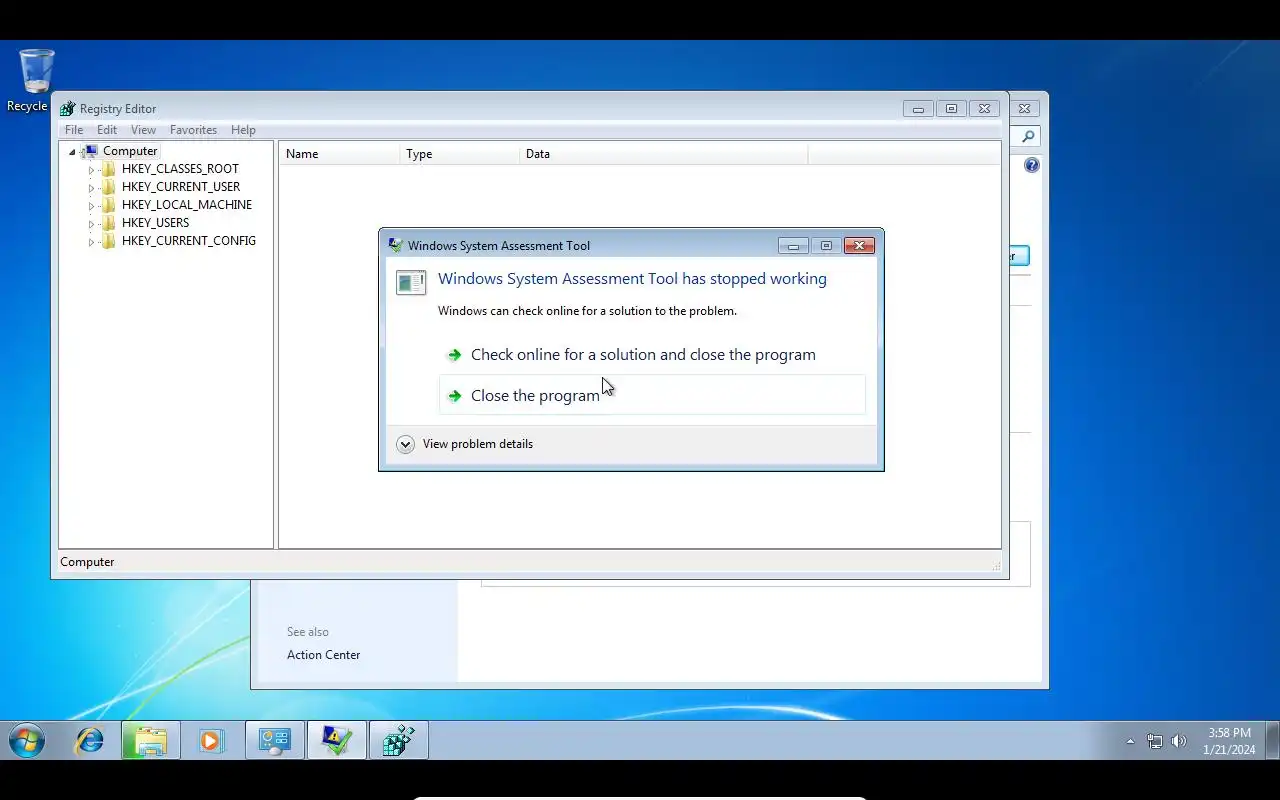
Task: Expand the HKEY_LOCAL_MACHINE key
Action: click(x=91, y=206)
